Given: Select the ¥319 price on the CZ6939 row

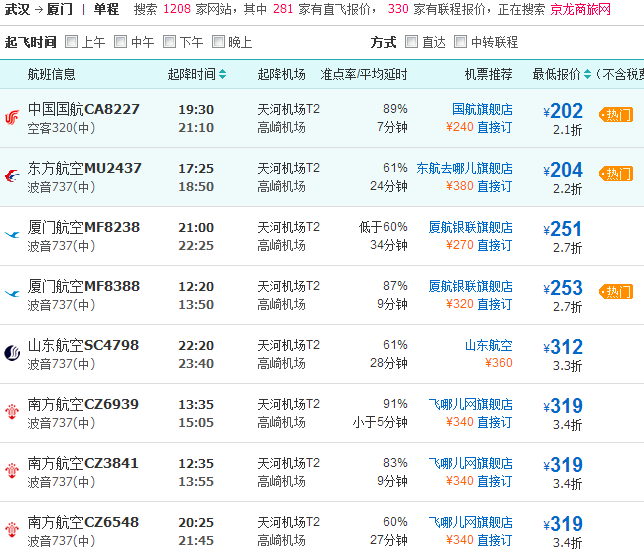Looking at the screenshot, I should point(563,406).
